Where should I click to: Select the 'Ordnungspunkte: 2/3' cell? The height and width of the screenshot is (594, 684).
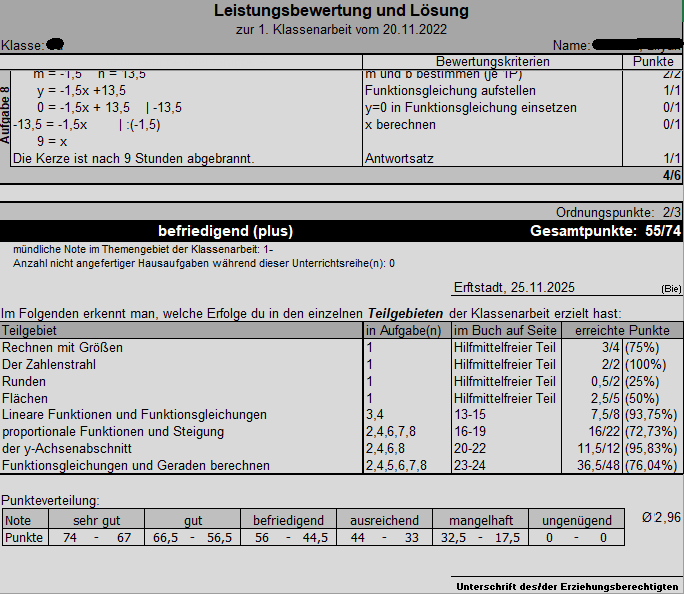point(618,213)
